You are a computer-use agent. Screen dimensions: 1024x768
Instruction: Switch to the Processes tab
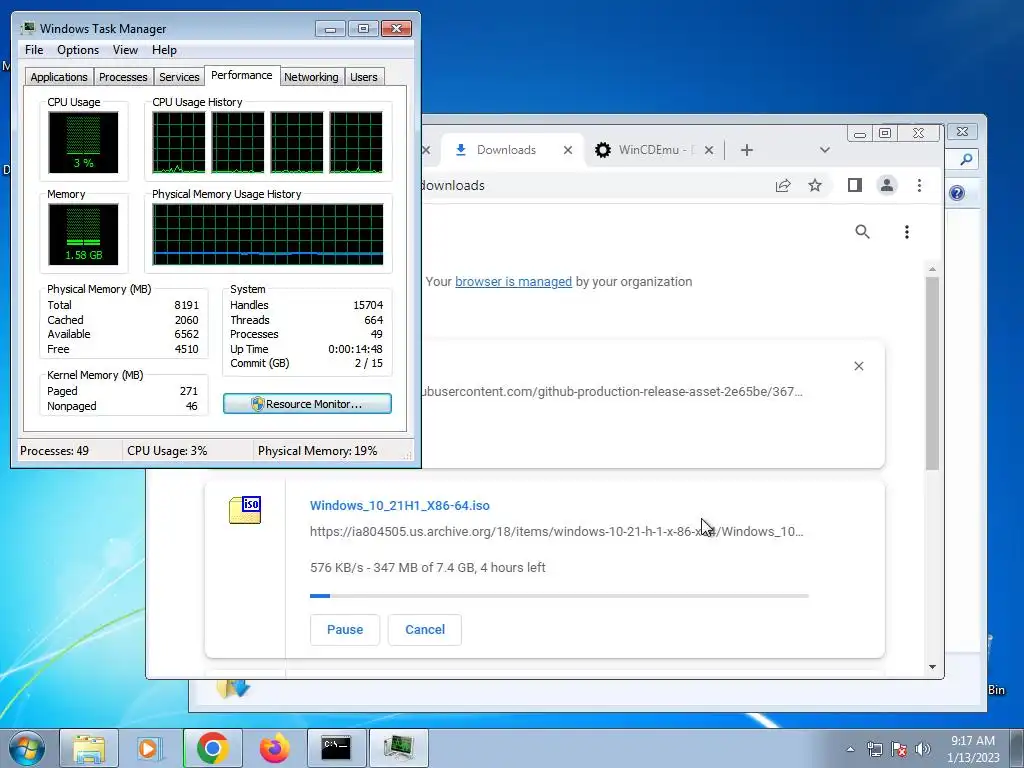point(123,77)
